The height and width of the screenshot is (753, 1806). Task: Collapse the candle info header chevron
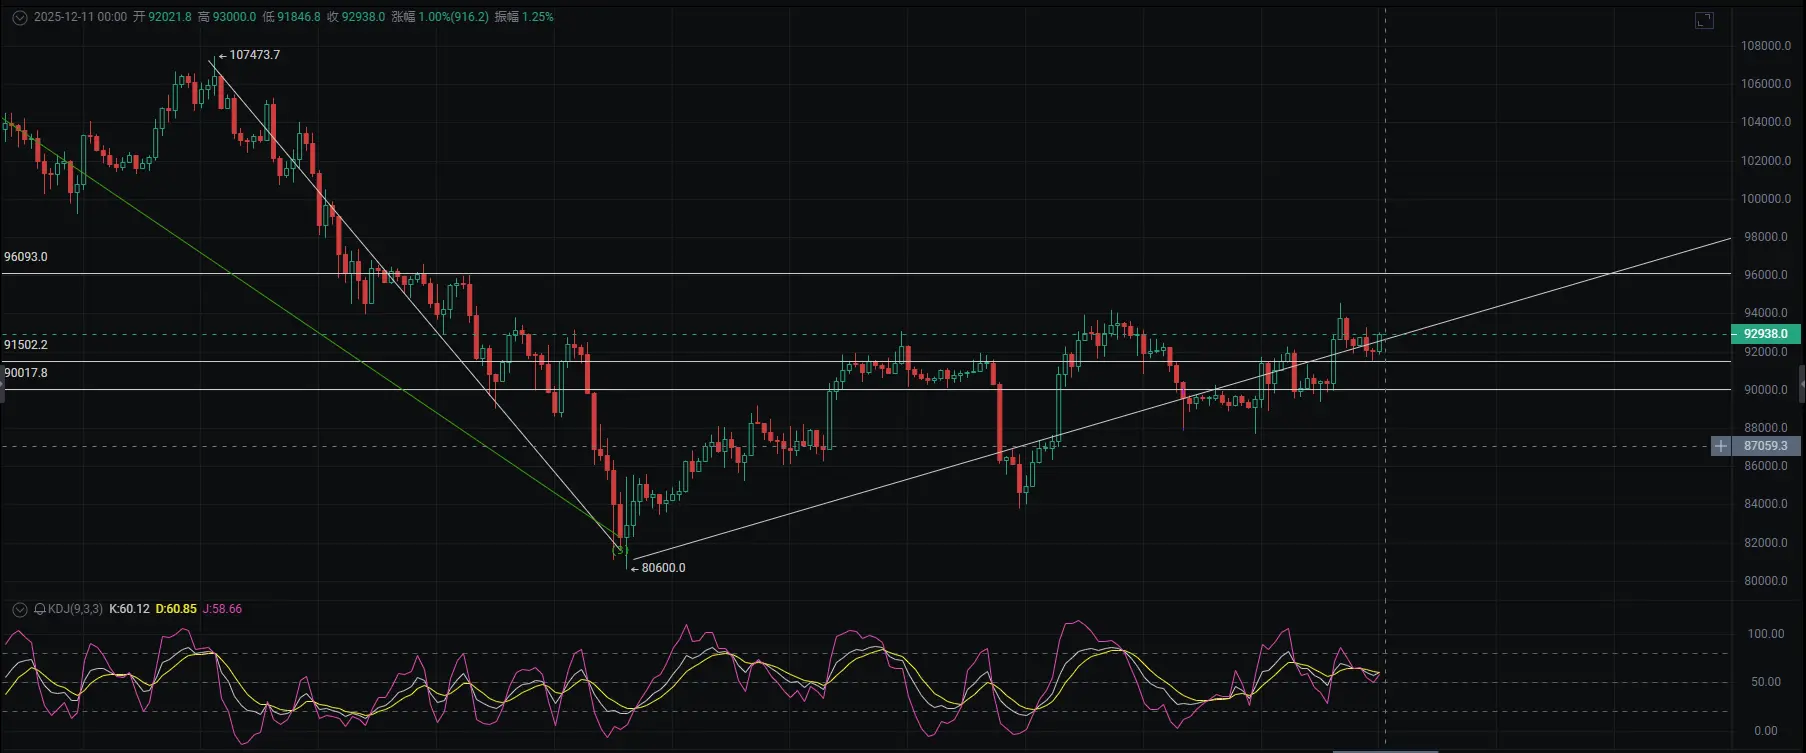(19, 18)
